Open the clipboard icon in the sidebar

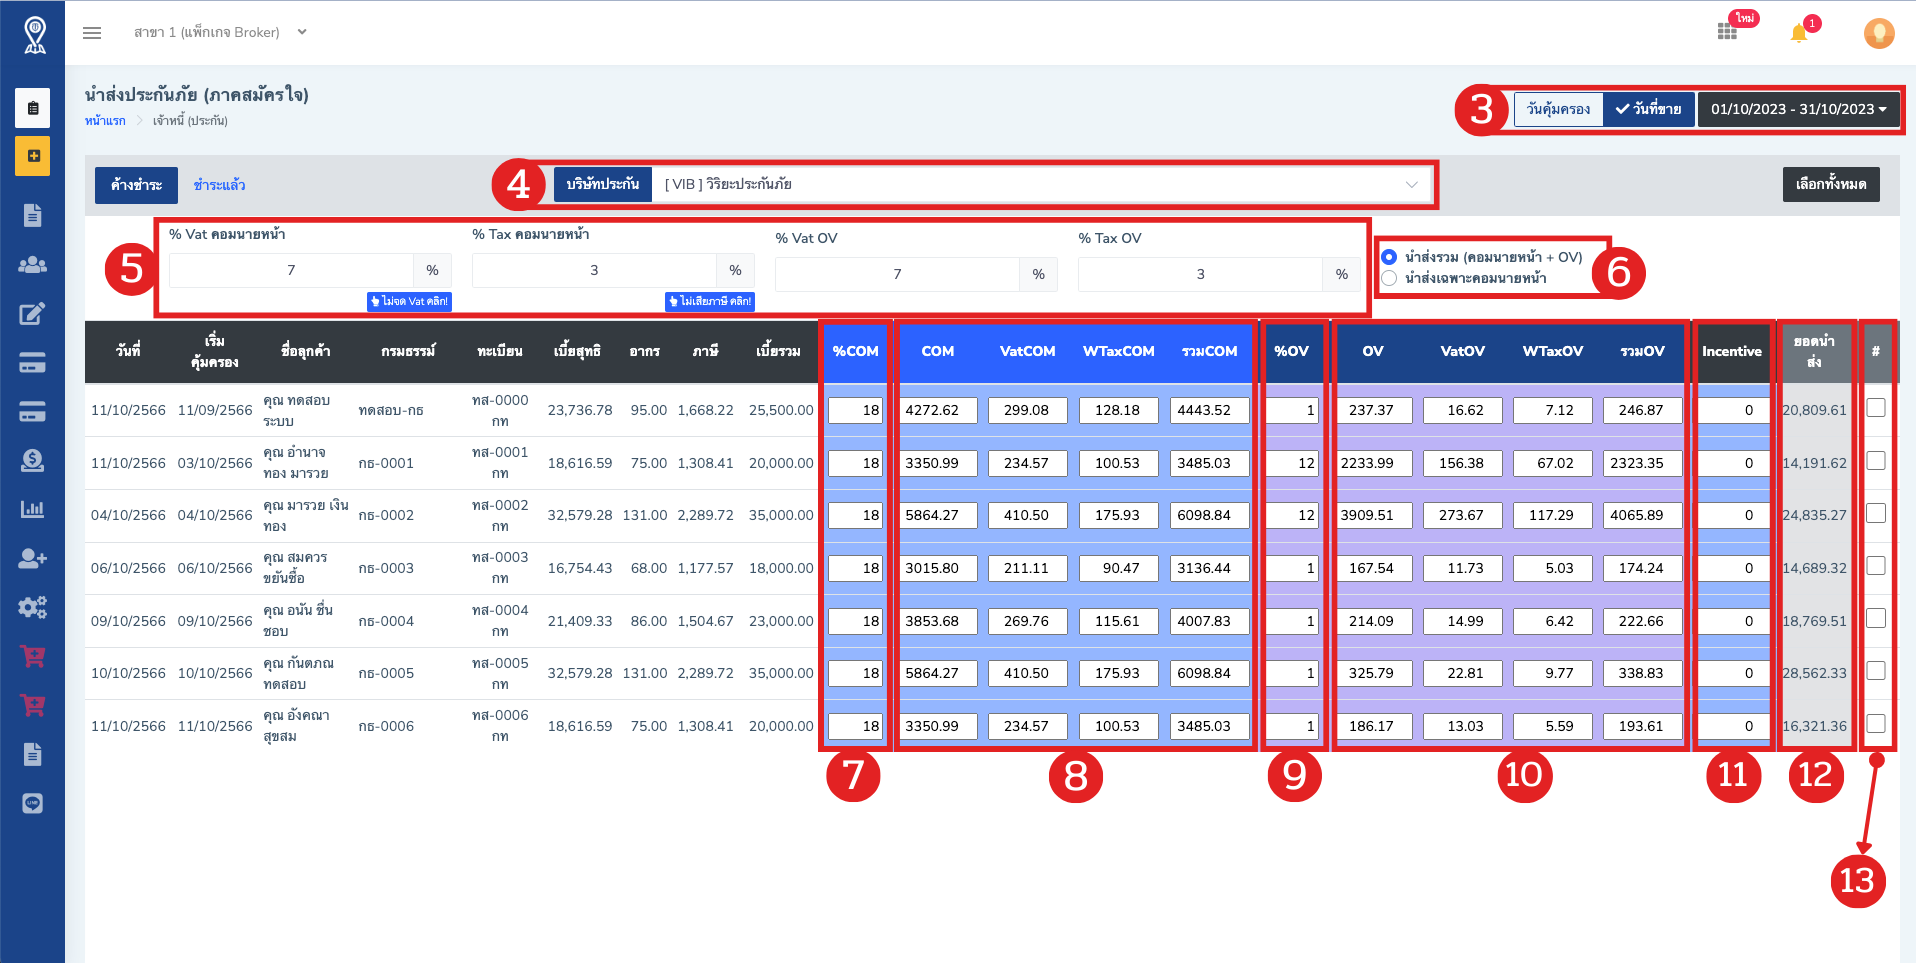(33, 108)
